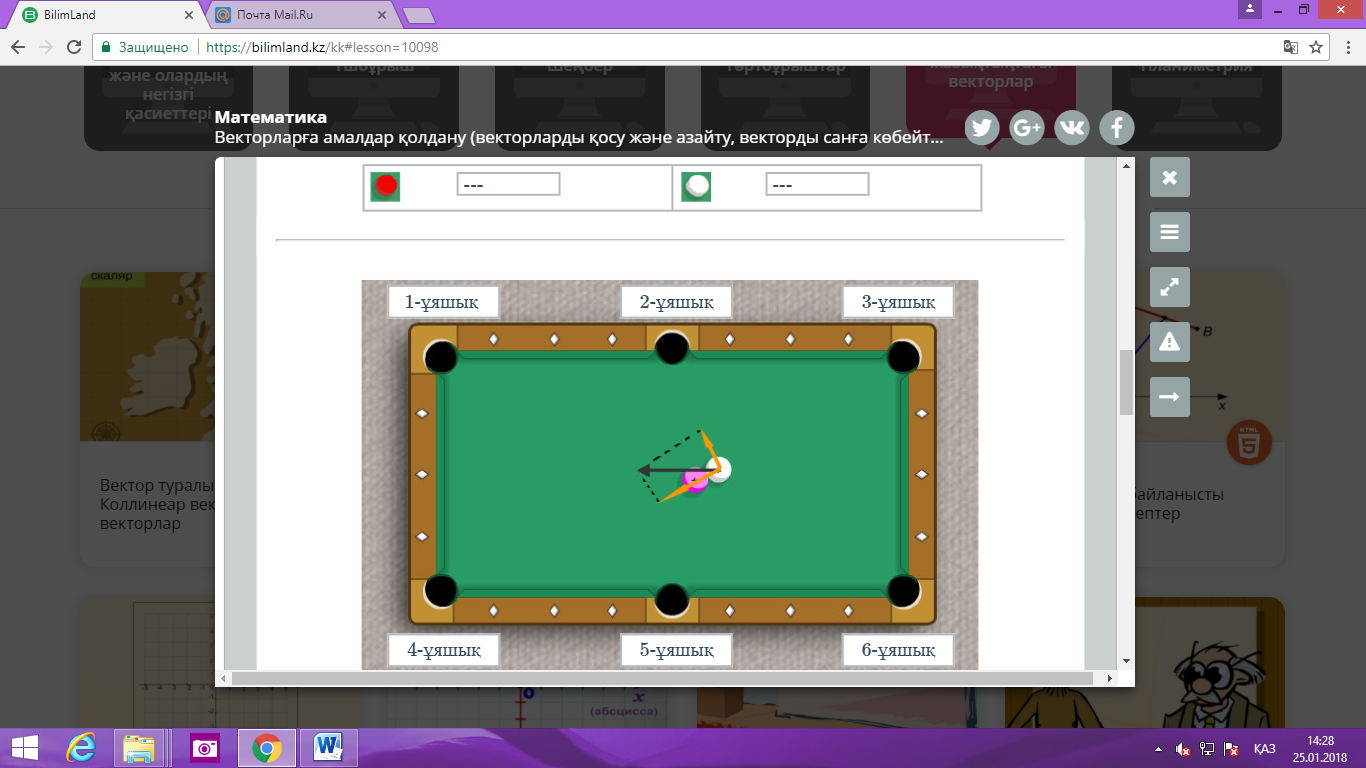Share the lesson on VK
The image size is (1366, 768).
tap(1072, 127)
